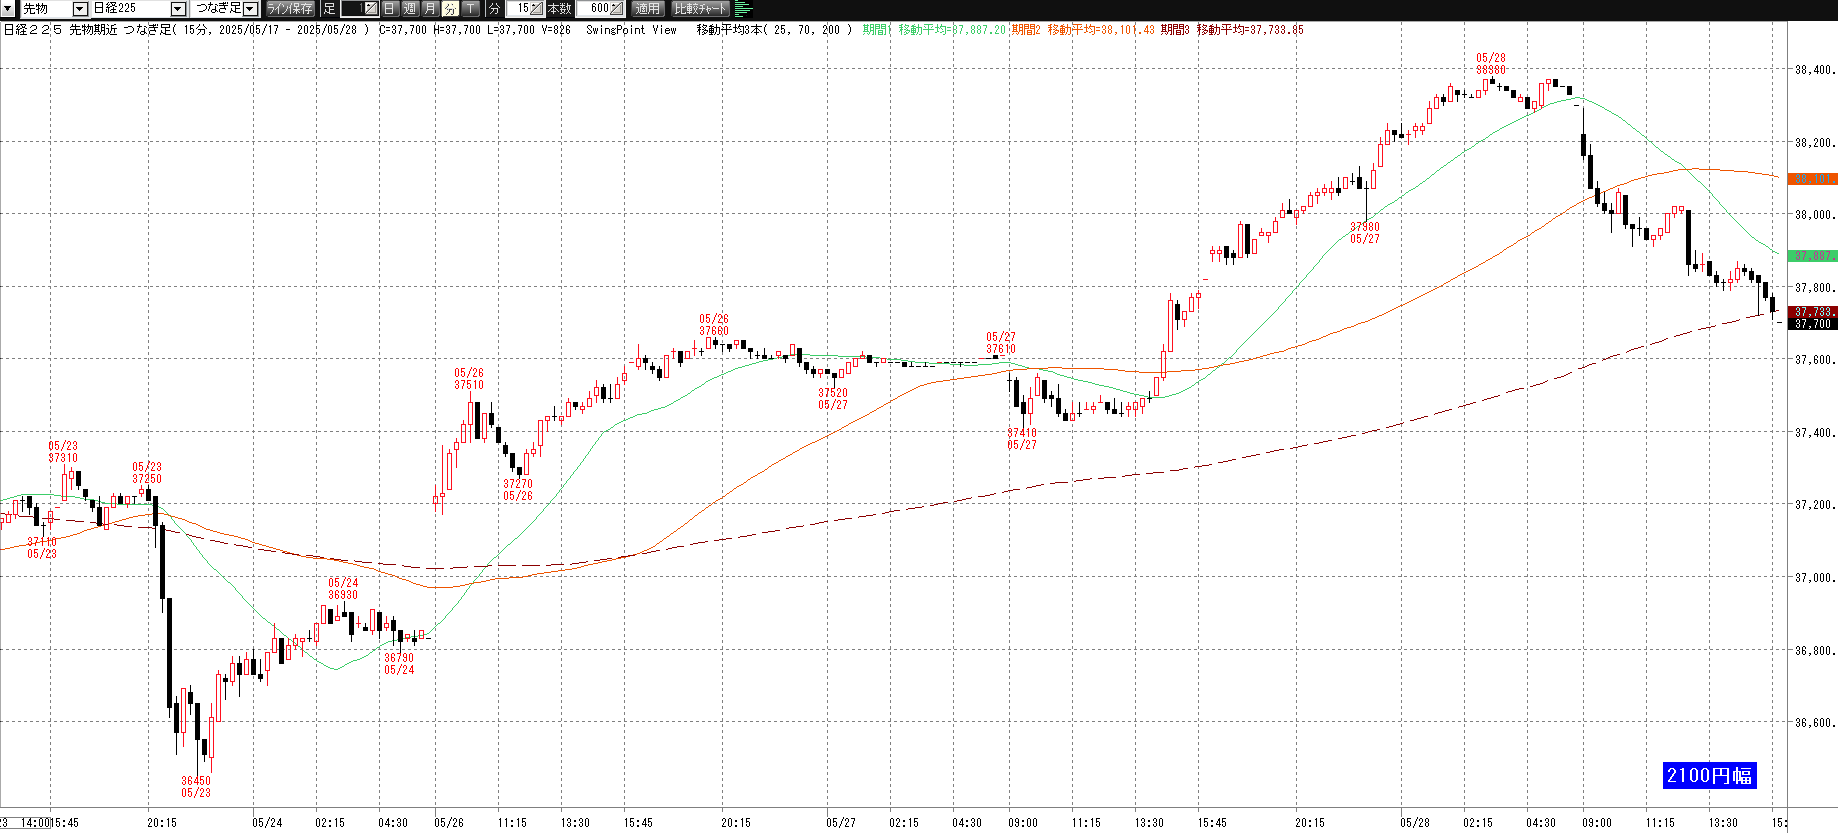Click the 2100円幅 price range badge
The width and height of the screenshot is (1838, 833).
(x=1709, y=775)
